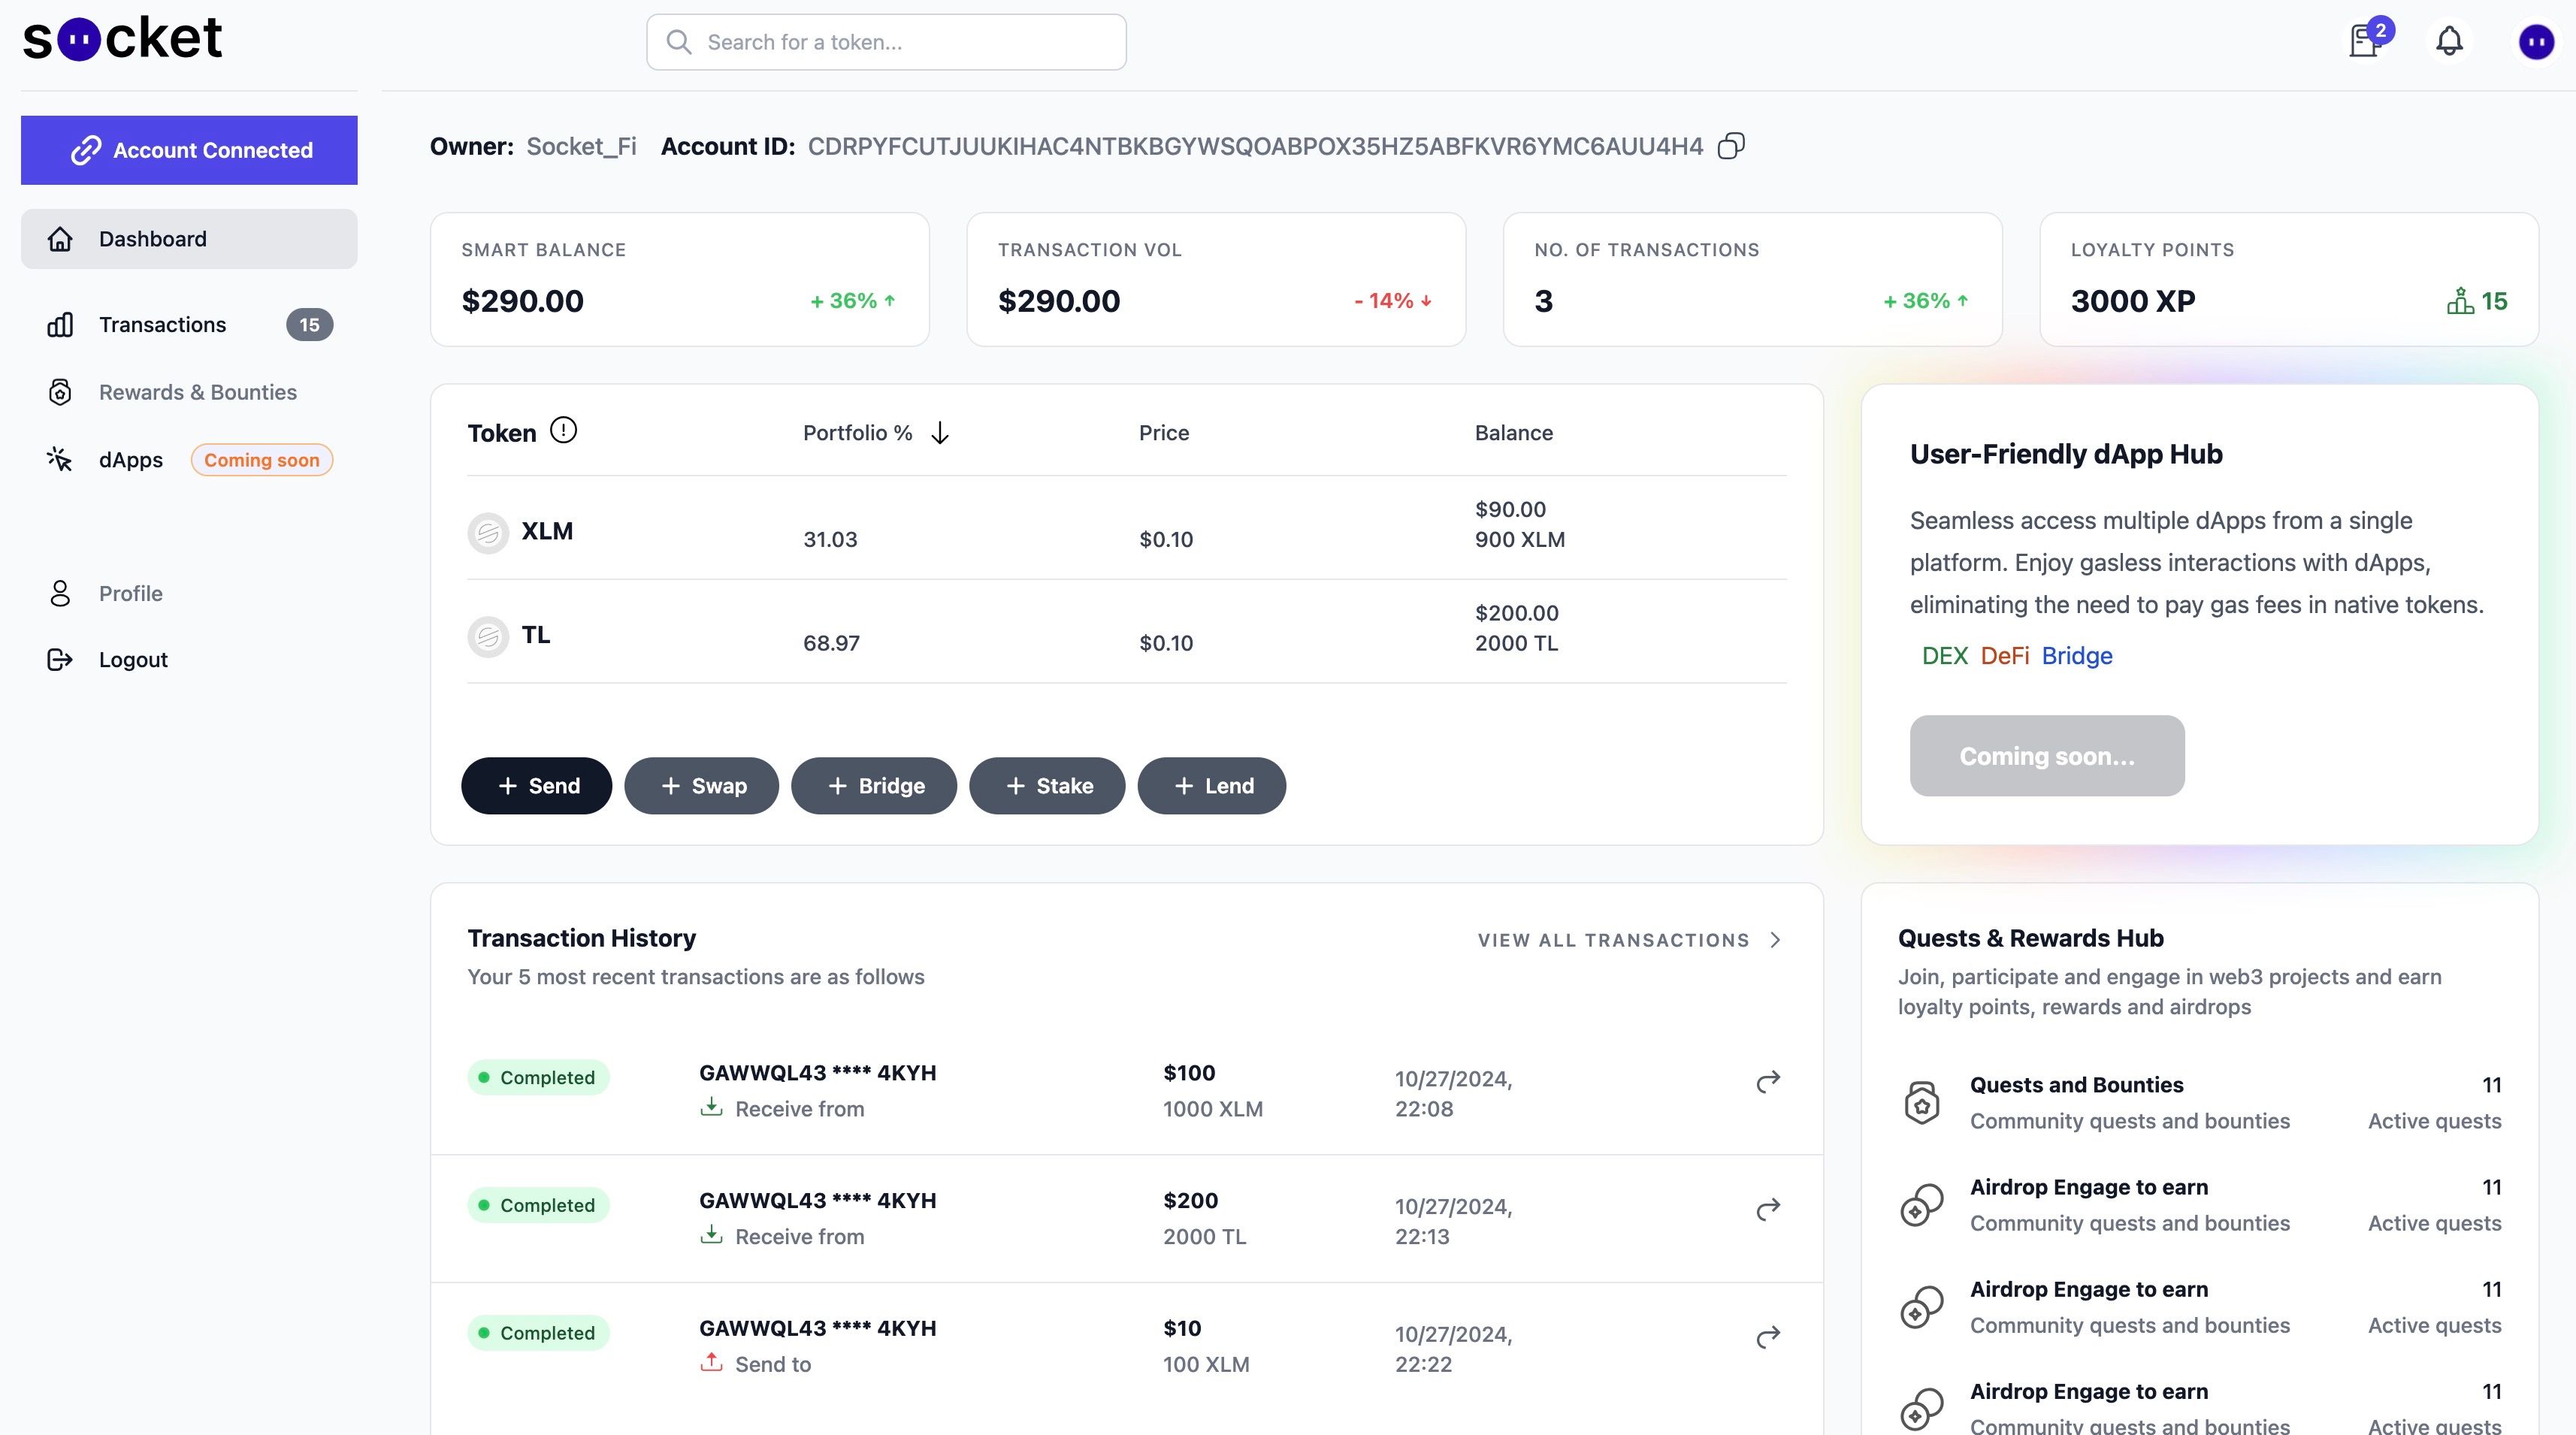2576x1435 pixels.
Task: Click the Account Connected button
Action: 189,150
